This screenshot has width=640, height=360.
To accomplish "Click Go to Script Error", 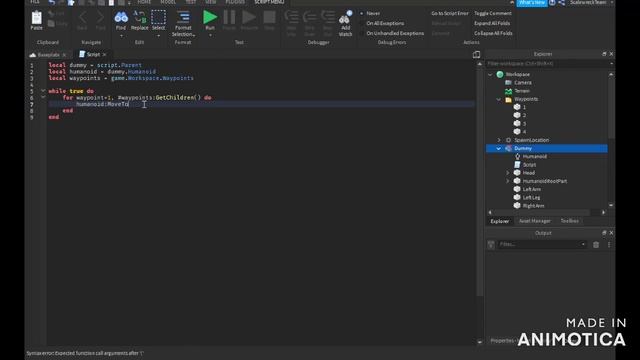I will pyautogui.click(x=450, y=13).
